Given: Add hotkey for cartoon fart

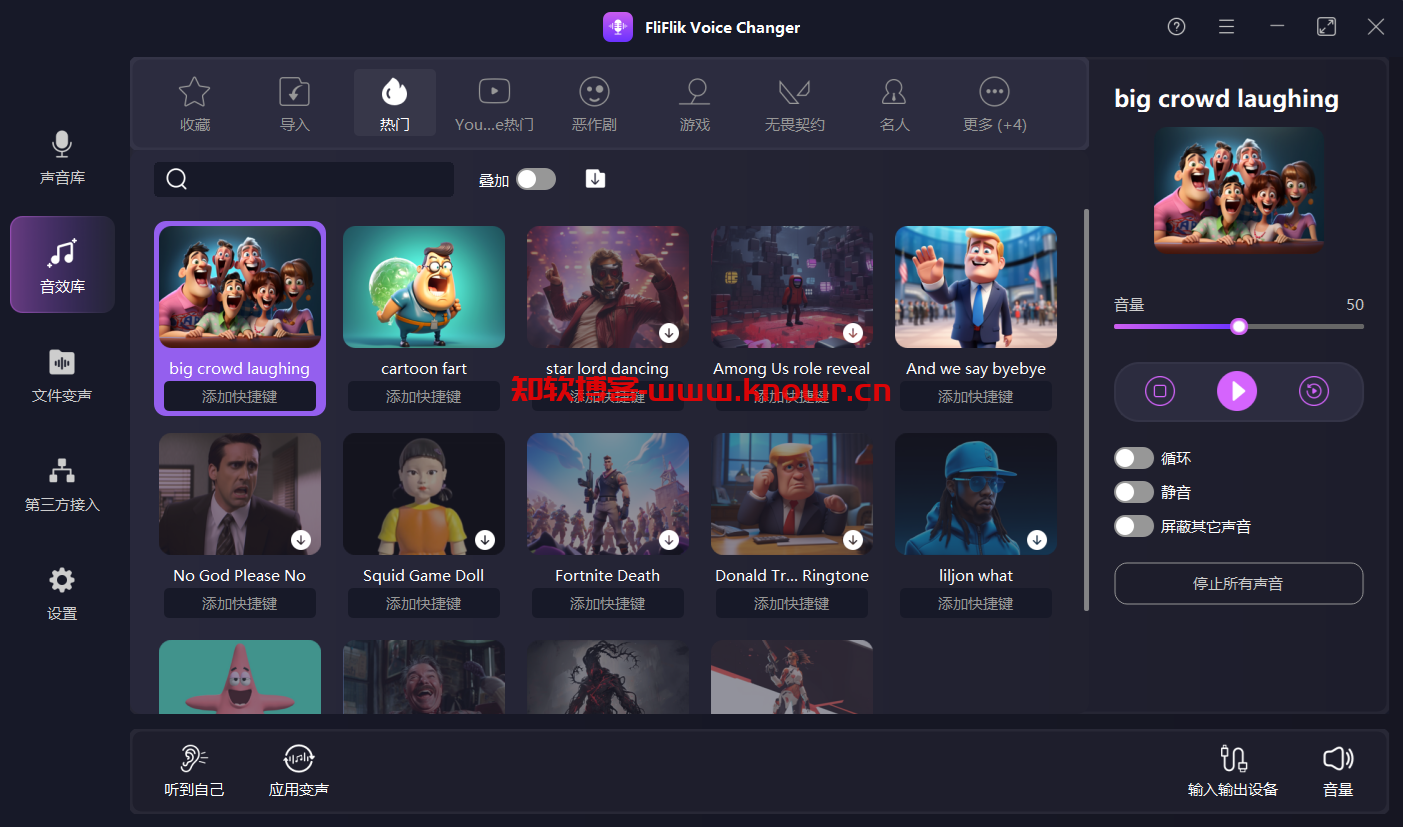Looking at the screenshot, I should (424, 396).
